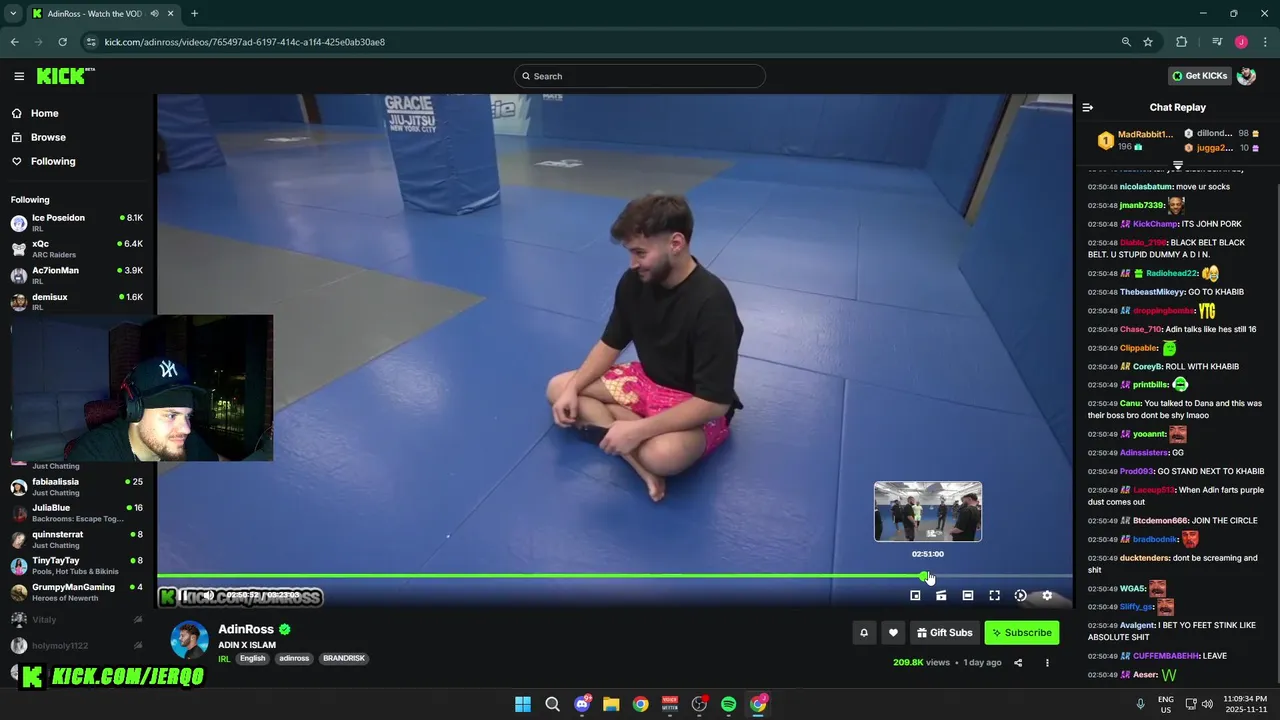The image size is (1280, 720).
Task: Reload the page
Action: 62,42
